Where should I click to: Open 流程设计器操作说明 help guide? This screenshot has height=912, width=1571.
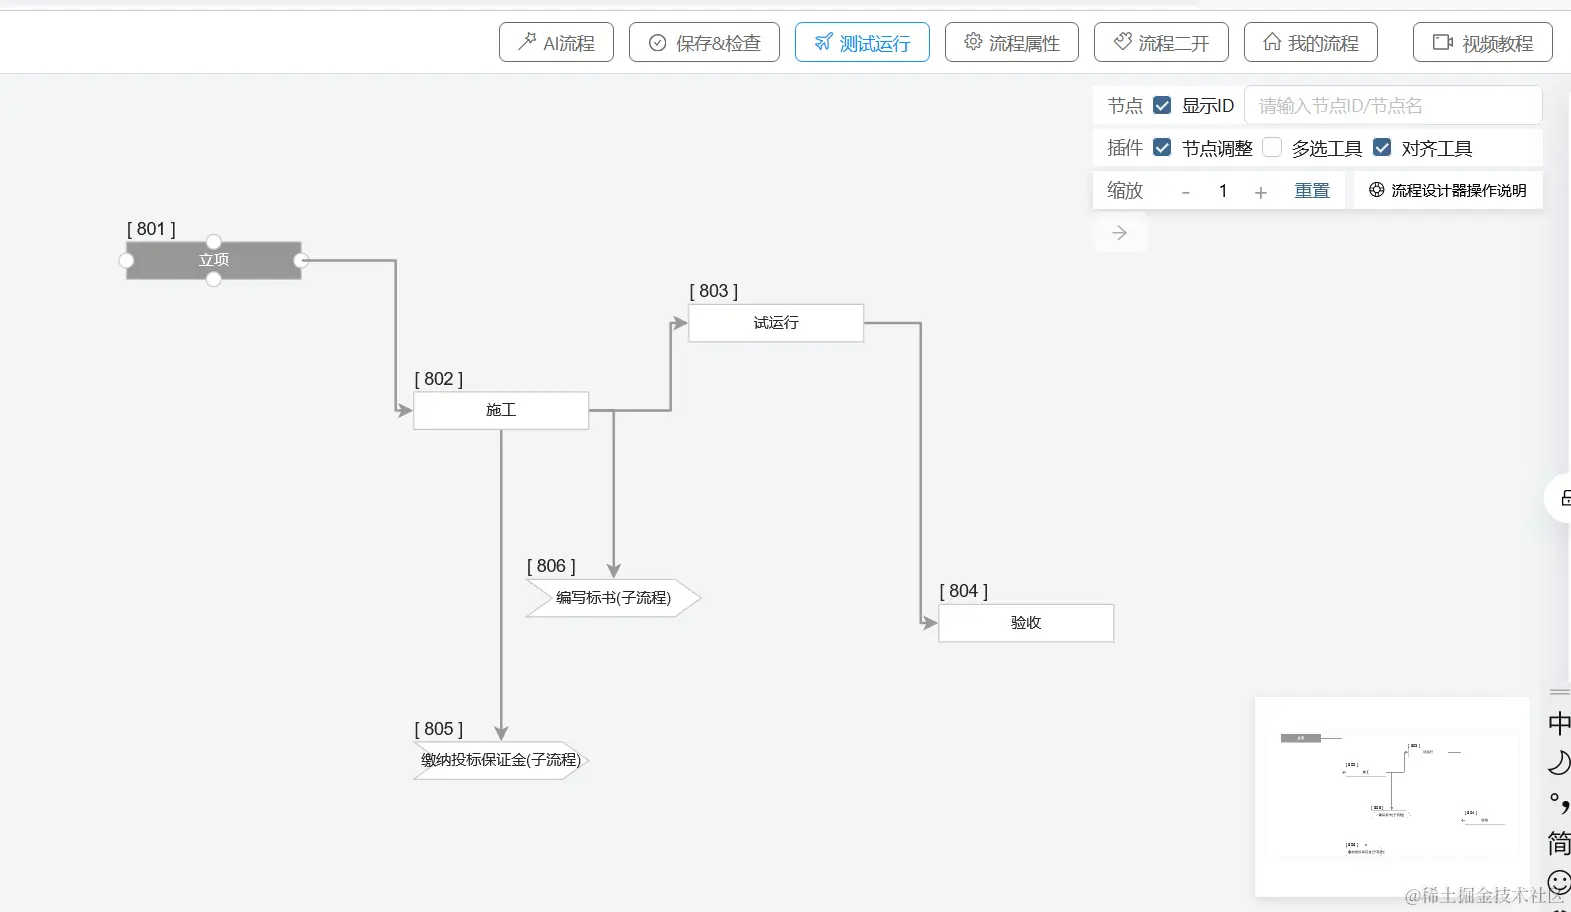pyautogui.click(x=1448, y=190)
